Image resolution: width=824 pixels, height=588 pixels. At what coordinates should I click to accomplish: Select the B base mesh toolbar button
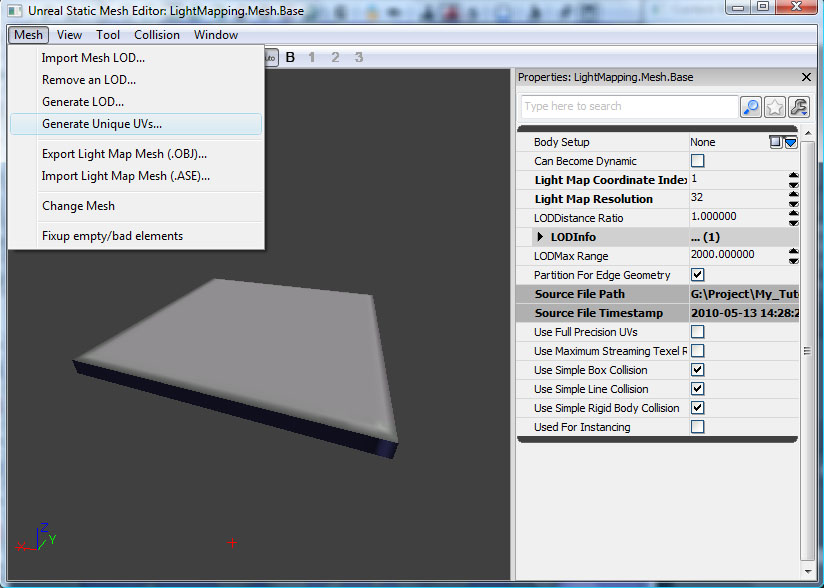[x=290, y=57]
